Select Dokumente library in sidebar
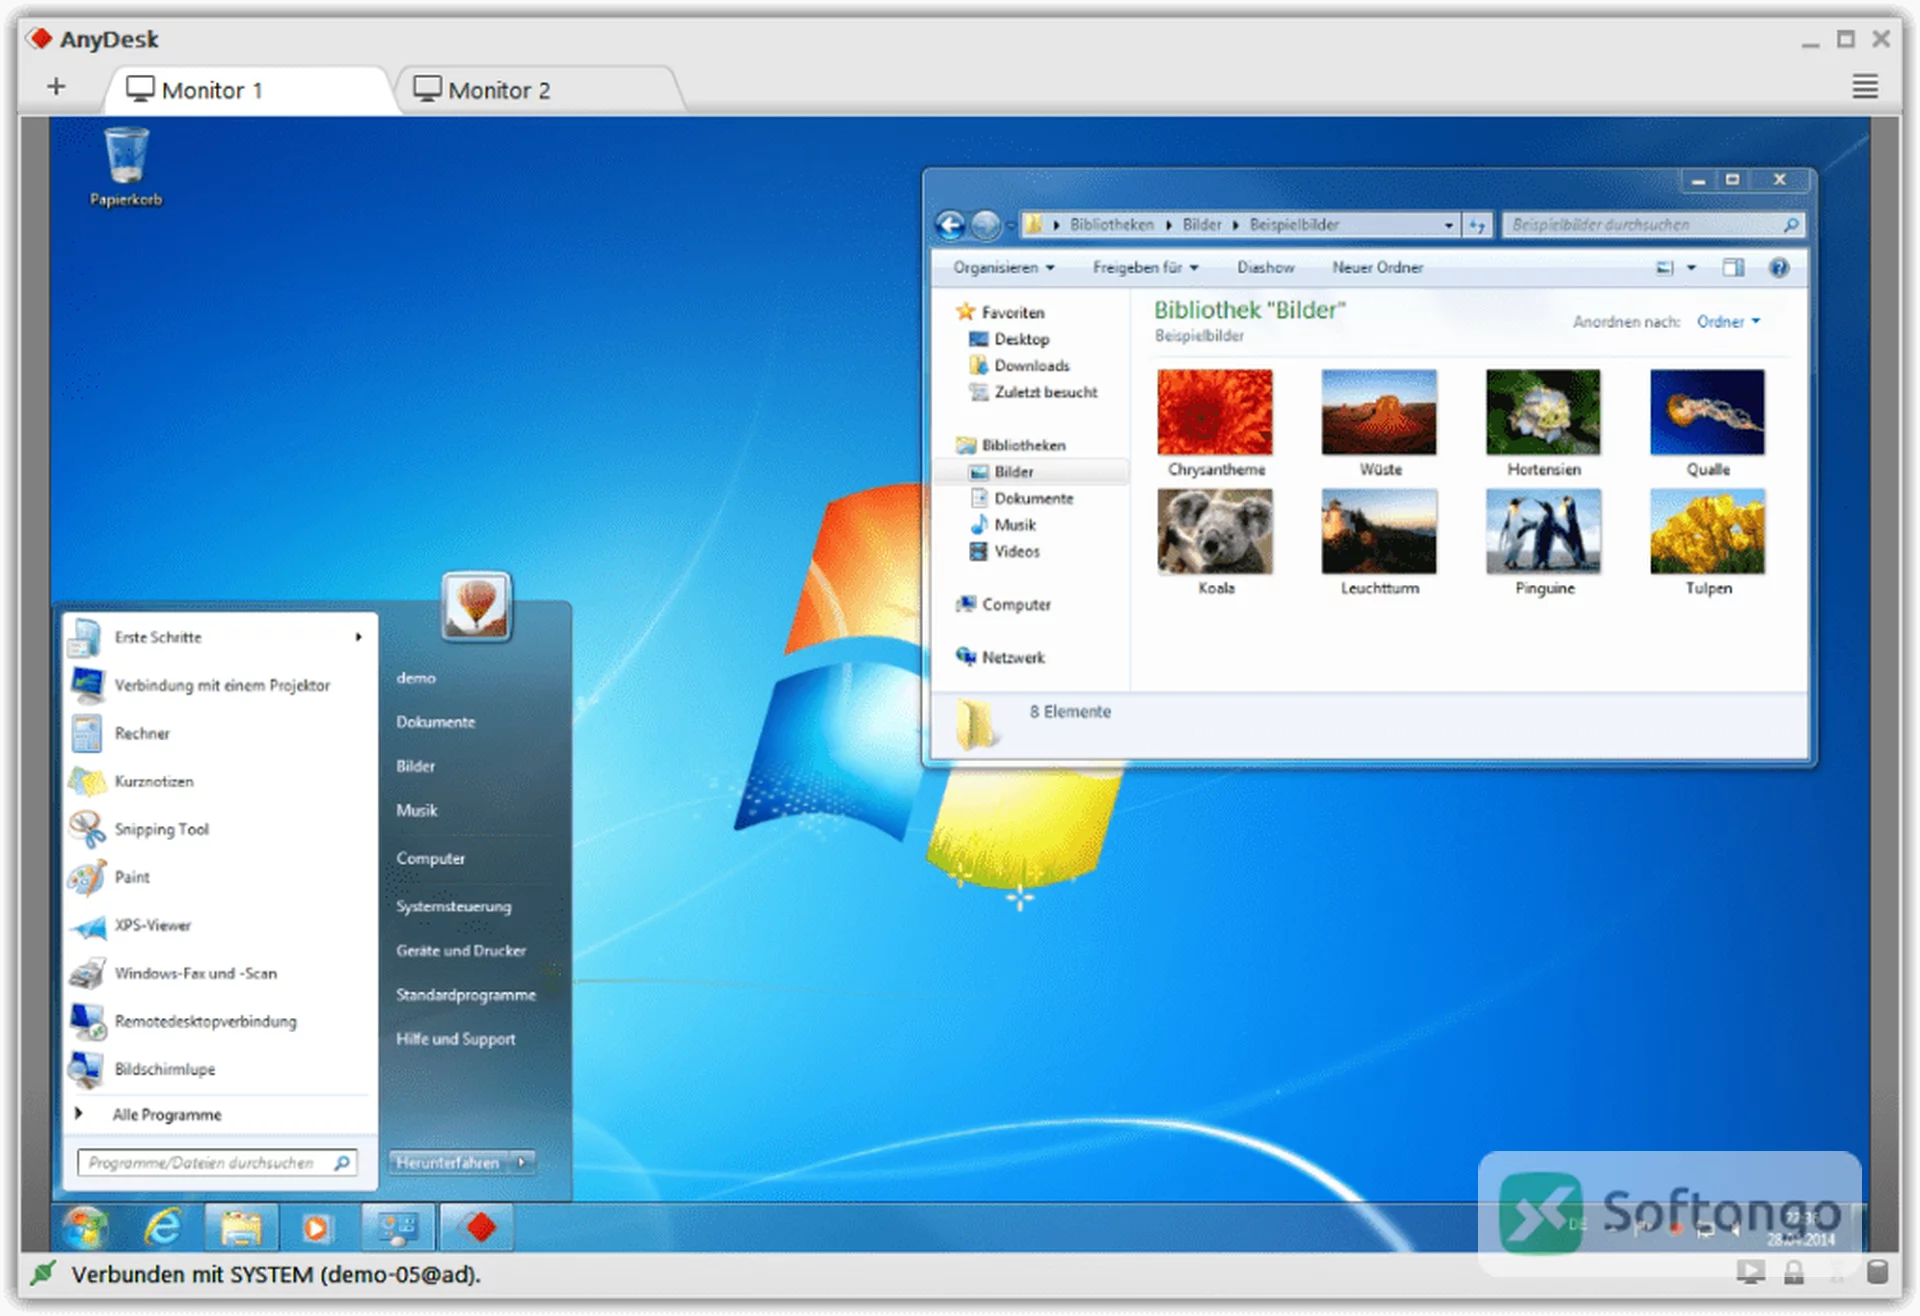Screen dimensions: 1920x1316 pyautogui.click(x=1033, y=498)
